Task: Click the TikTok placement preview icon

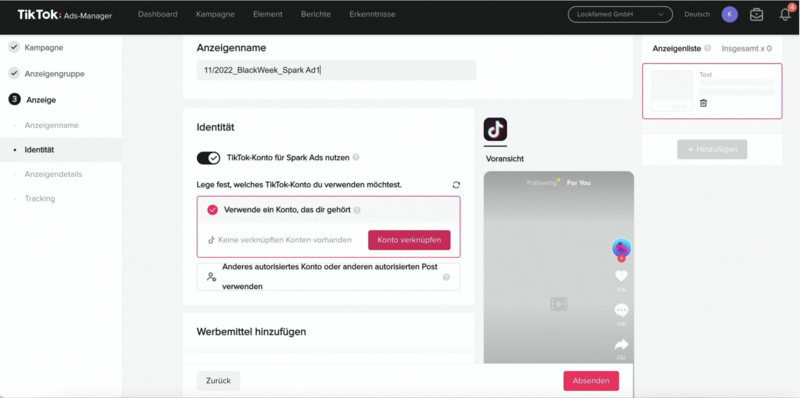Action: 495,130
